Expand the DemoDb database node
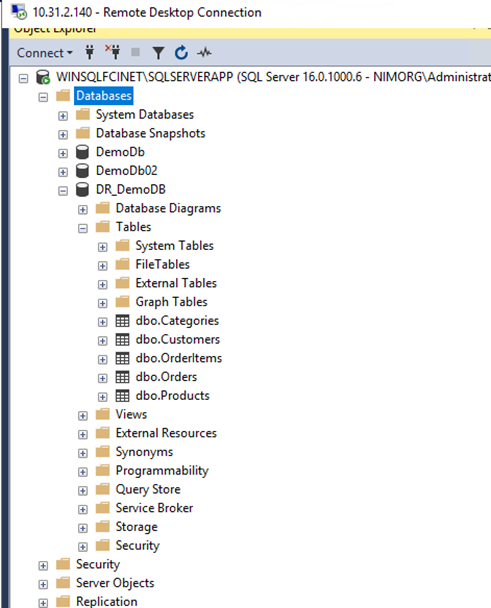 pos(63,154)
